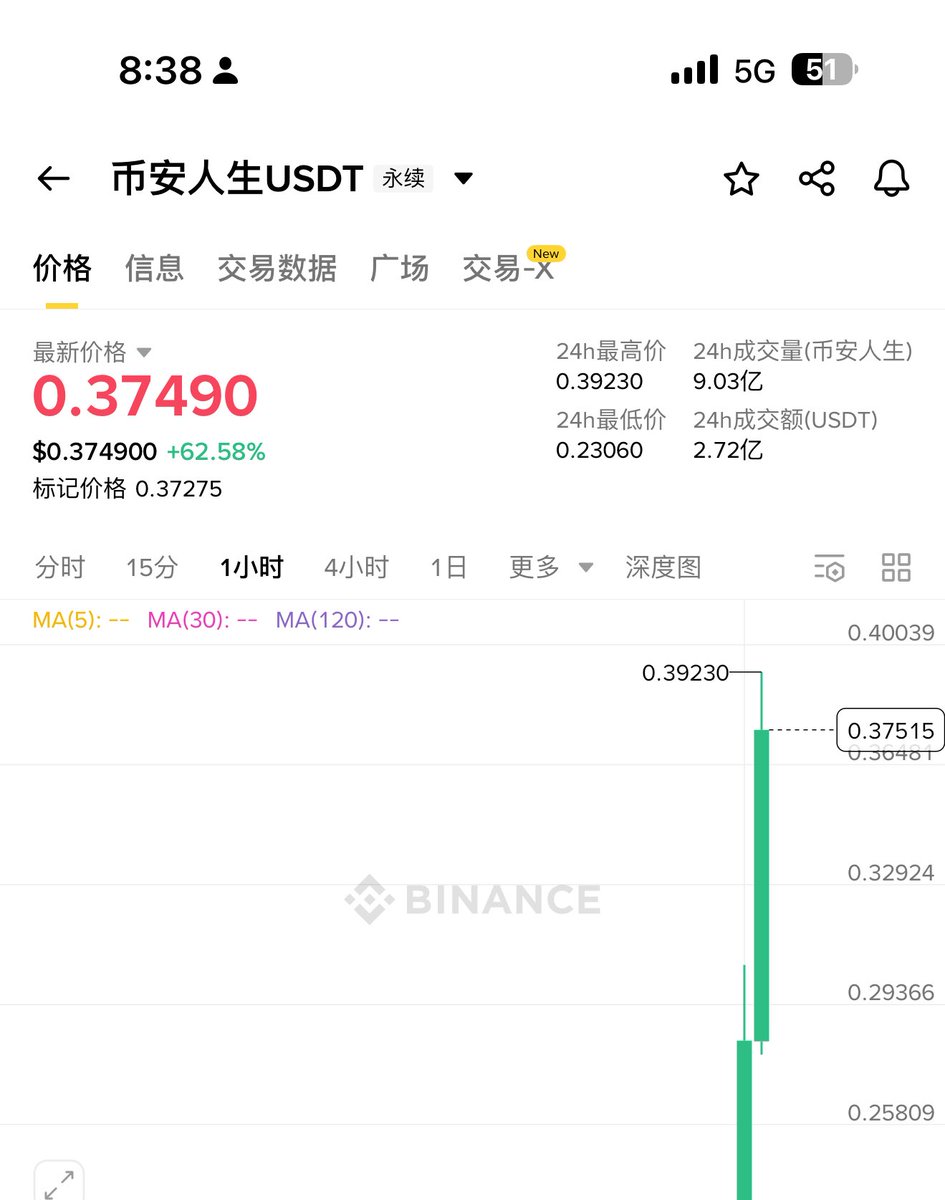Add pair to favorites with star icon
Screen dimensions: 945x1200
point(741,180)
